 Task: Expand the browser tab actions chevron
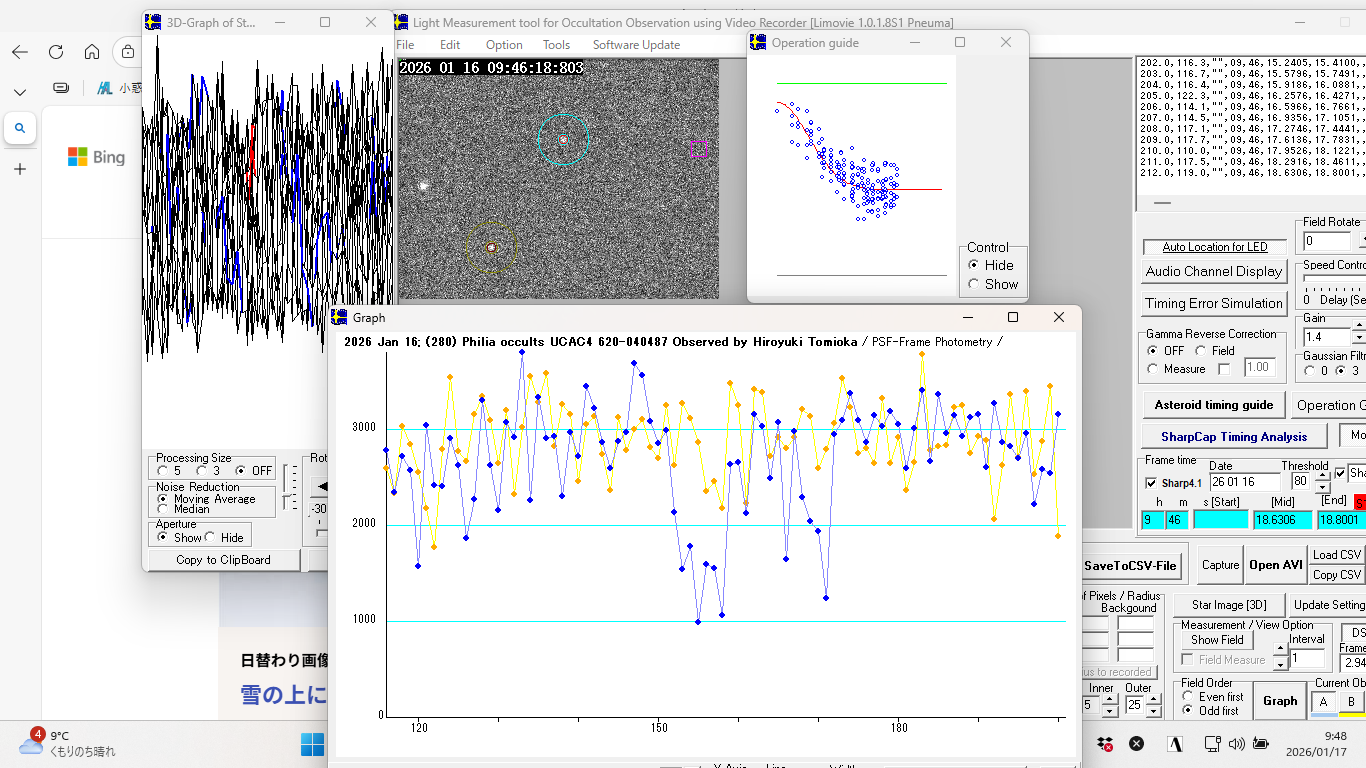coord(20,91)
